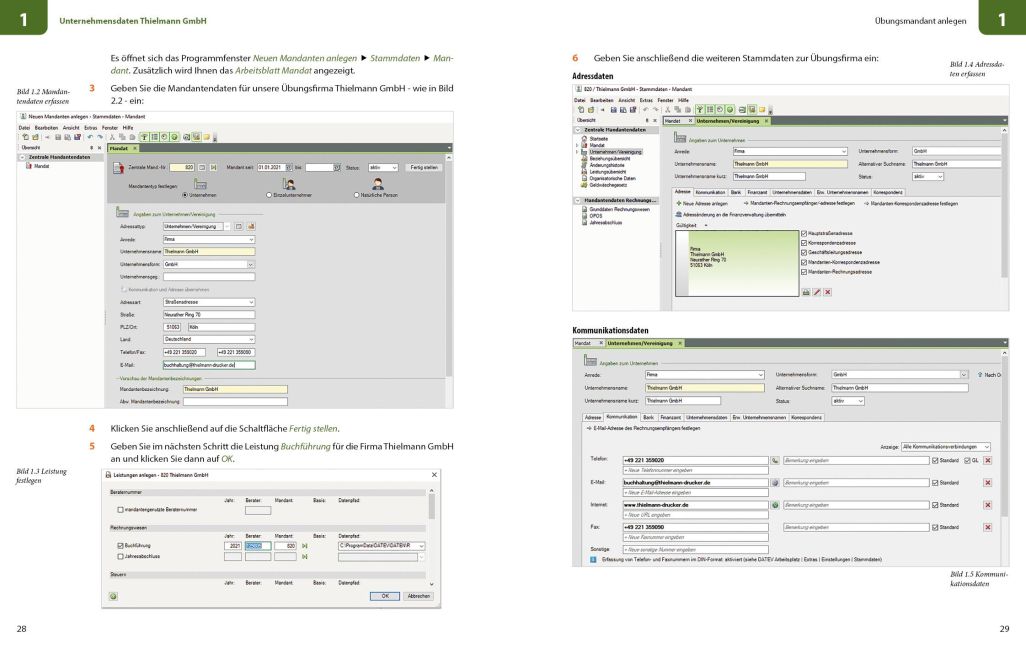The height and width of the screenshot is (648, 1026).
Task: Click the green OK icon in Leistungen anlegen dialog
Action: (x=113, y=596)
